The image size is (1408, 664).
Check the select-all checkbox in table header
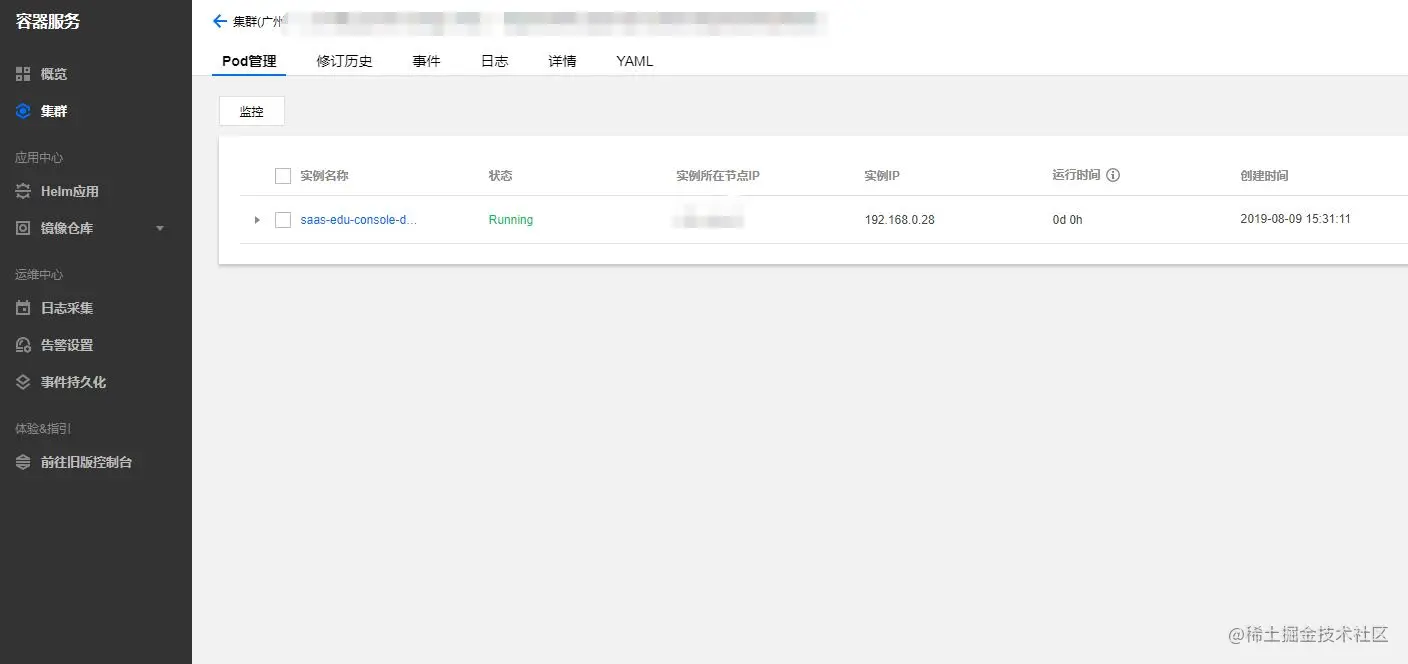click(283, 175)
